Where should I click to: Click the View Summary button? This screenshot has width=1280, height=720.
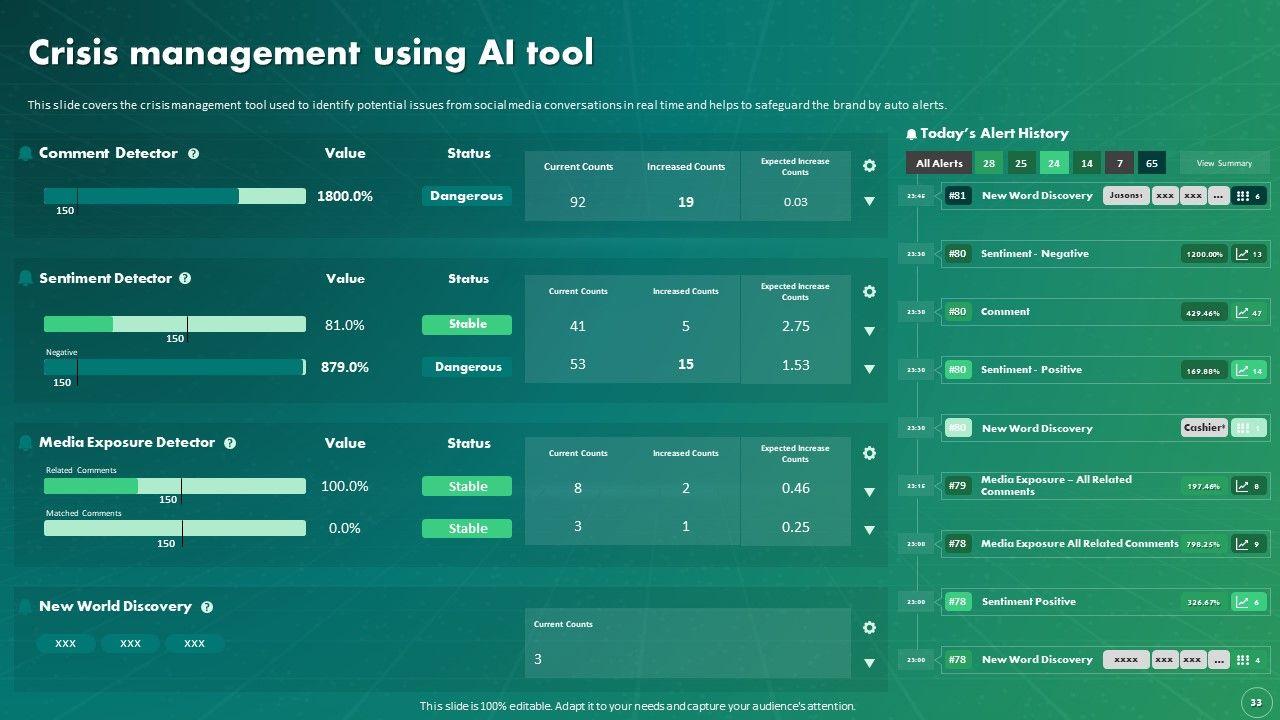tap(1224, 163)
